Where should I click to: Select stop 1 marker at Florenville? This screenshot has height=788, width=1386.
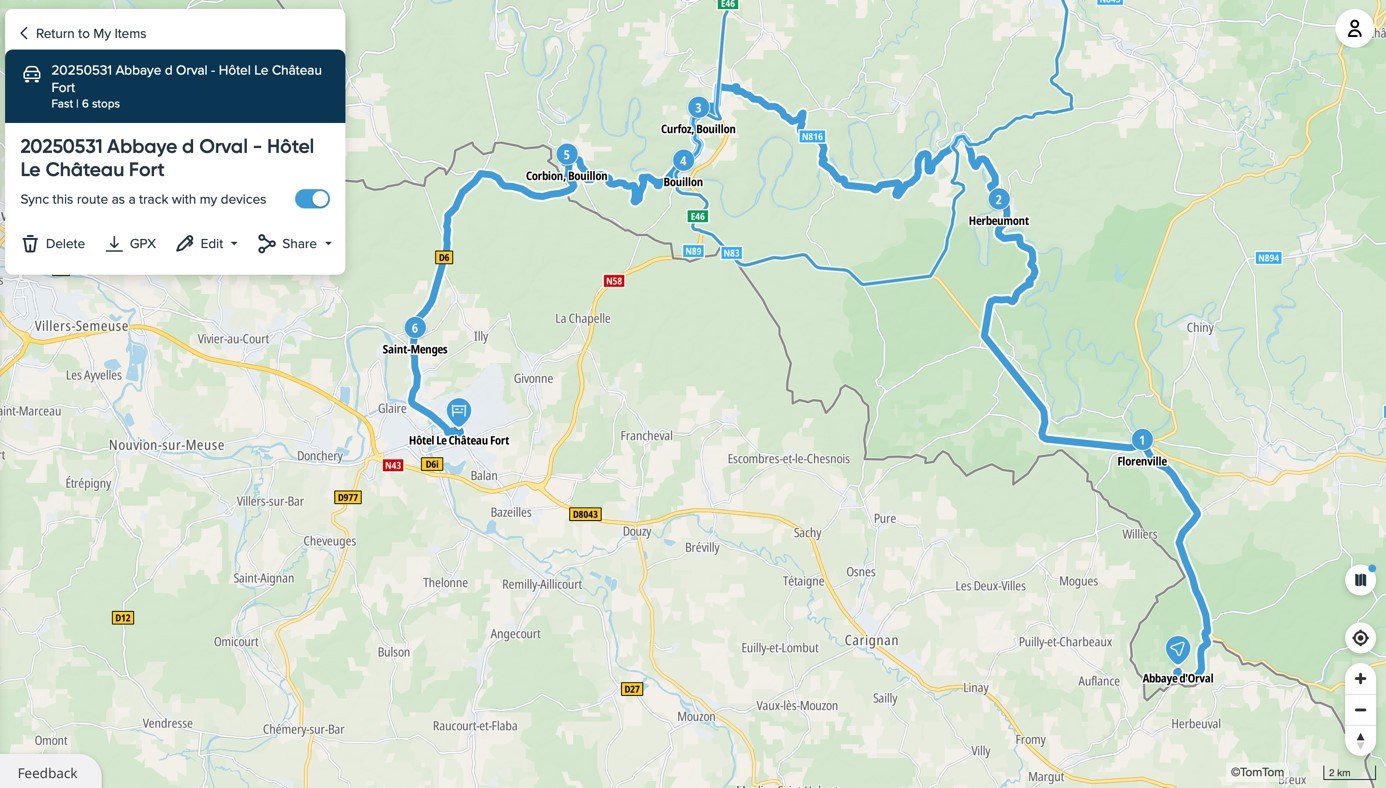click(x=1142, y=440)
